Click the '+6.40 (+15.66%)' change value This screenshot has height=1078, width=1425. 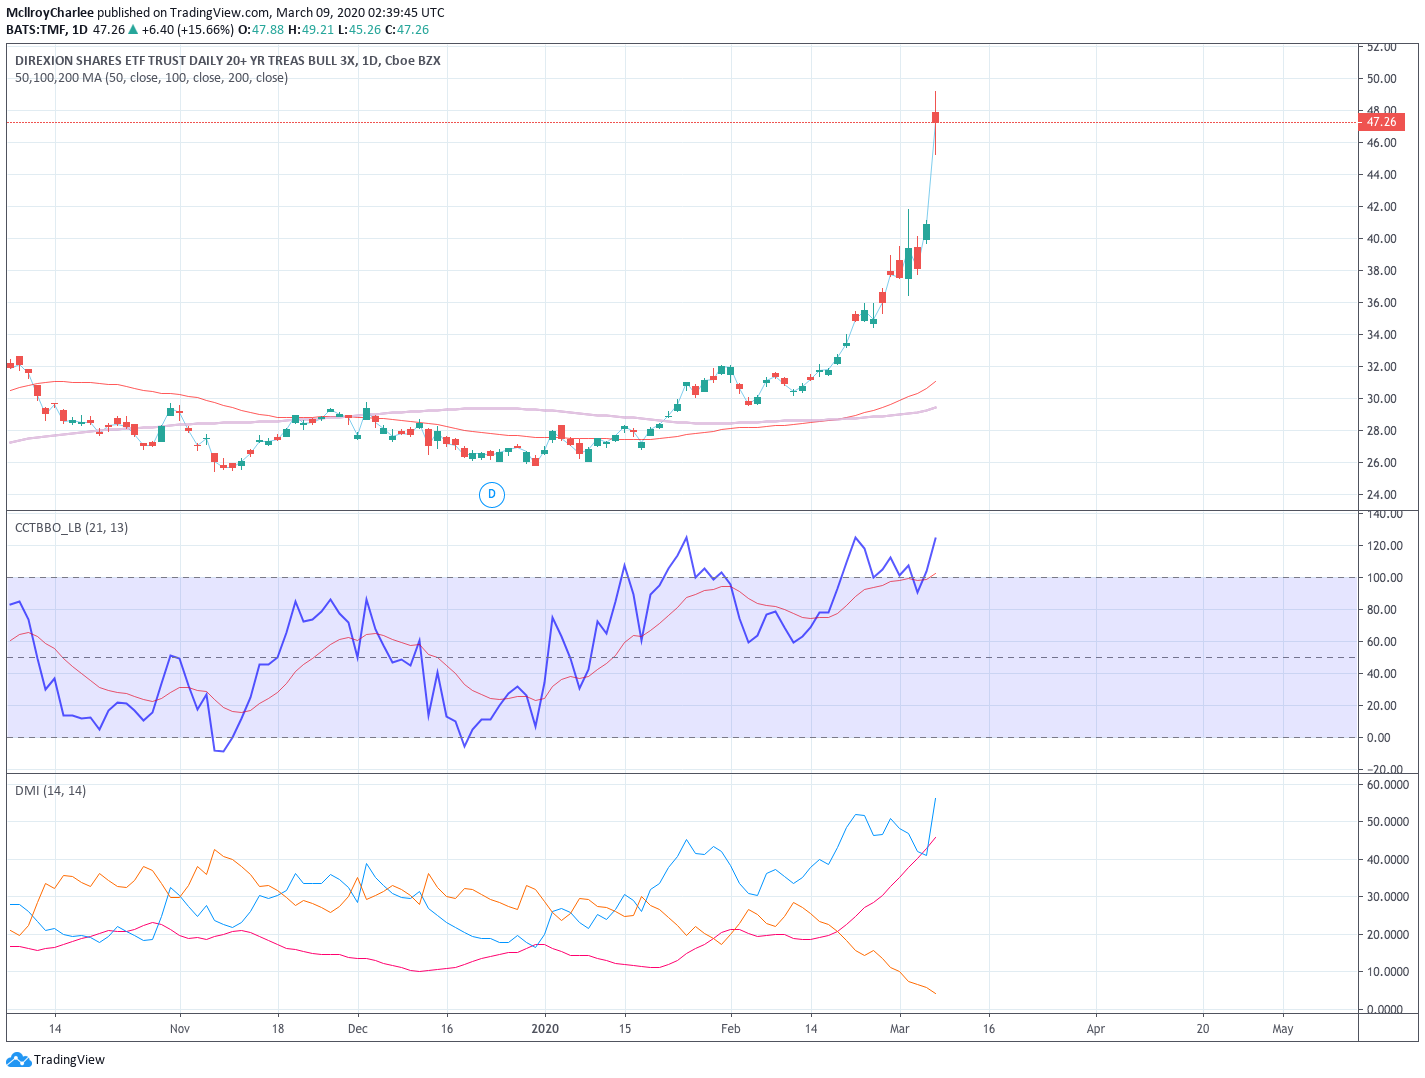[x=187, y=30]
